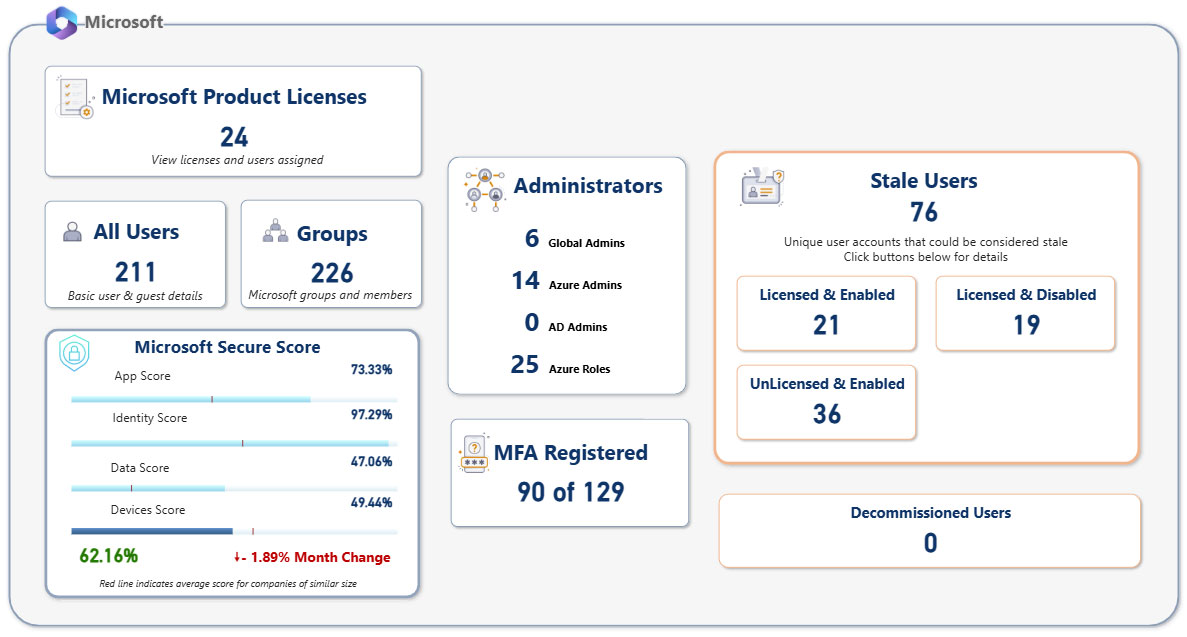Click the Devices Score progress bar
Viewport: 1187px width, 637px height.
pos(233,532)
